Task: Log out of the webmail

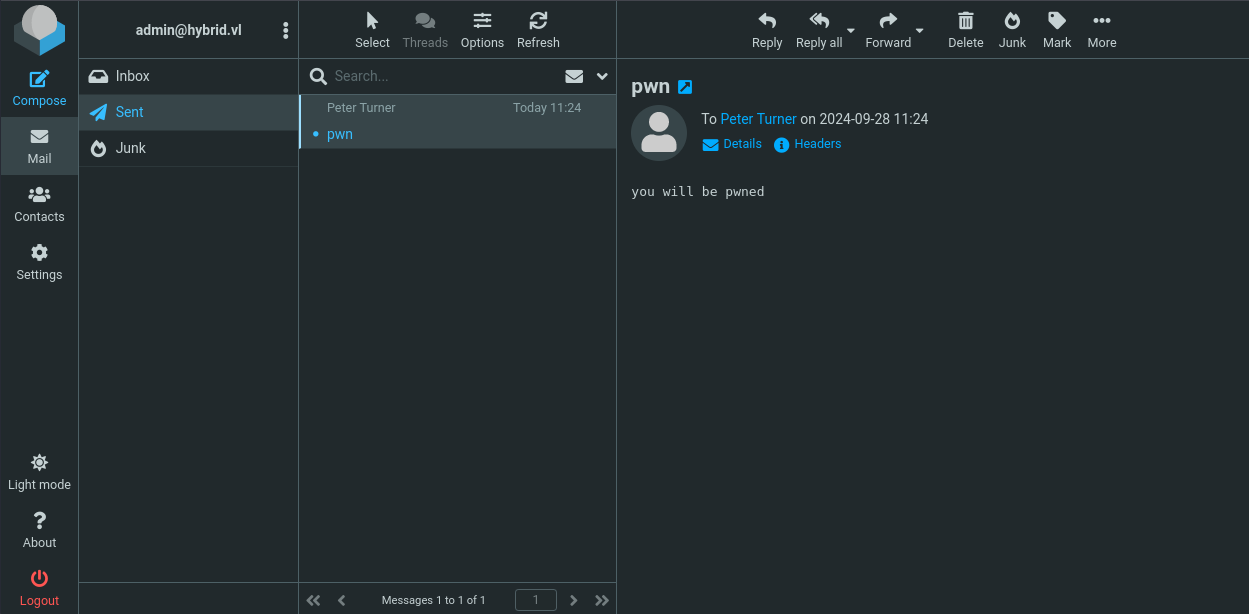Action: click(x=39, y=588)
